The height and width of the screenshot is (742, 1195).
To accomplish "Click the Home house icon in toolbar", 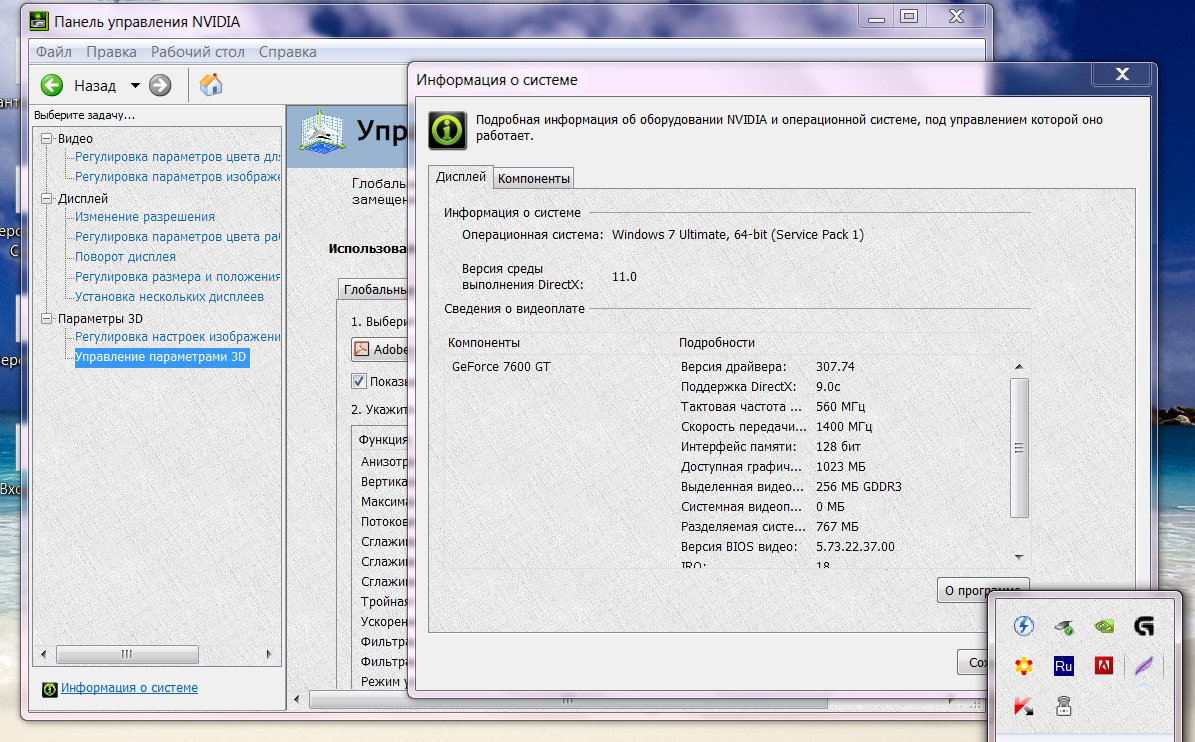I will coord(211,85).
